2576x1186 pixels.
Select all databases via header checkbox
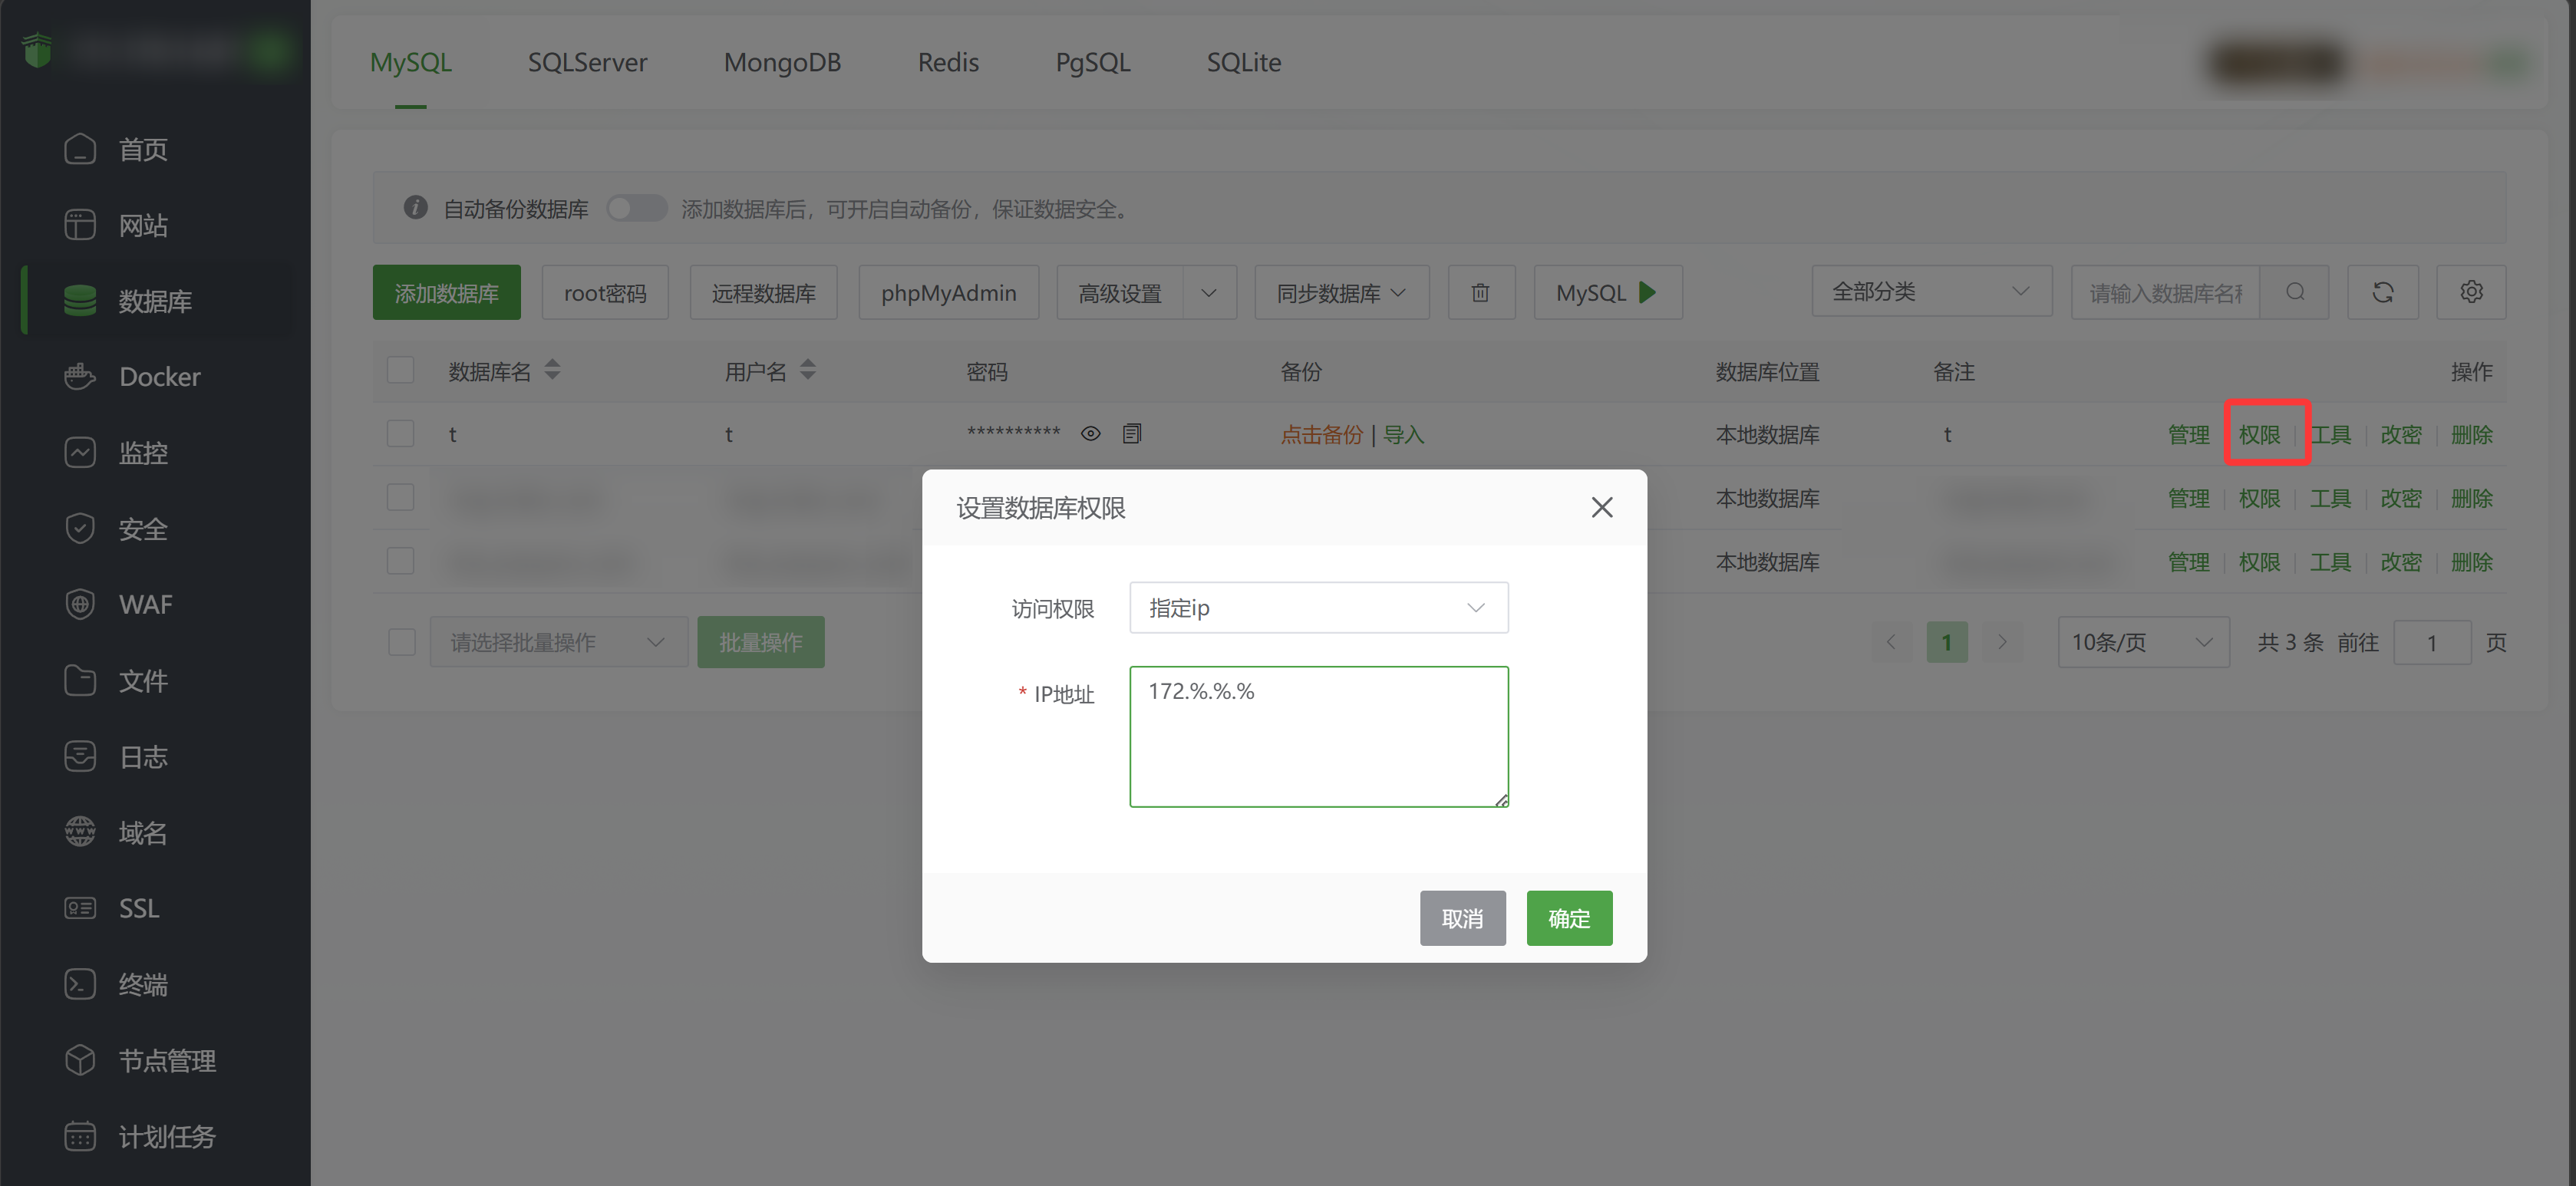coord(401,369)
